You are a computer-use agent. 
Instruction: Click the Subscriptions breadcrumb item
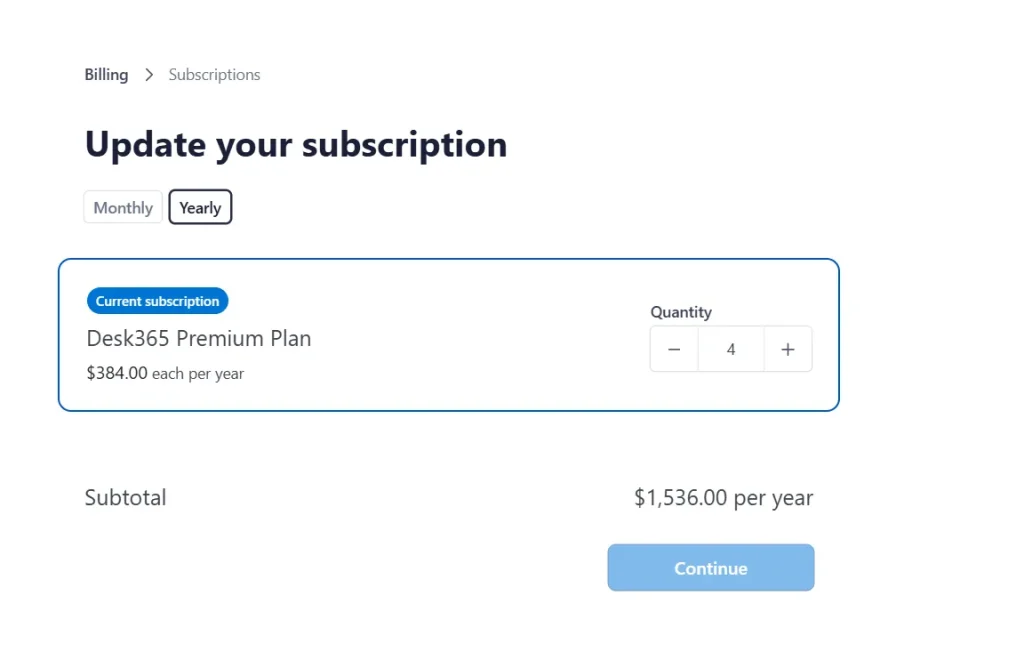pyautogui.click(x=213, y=74)
